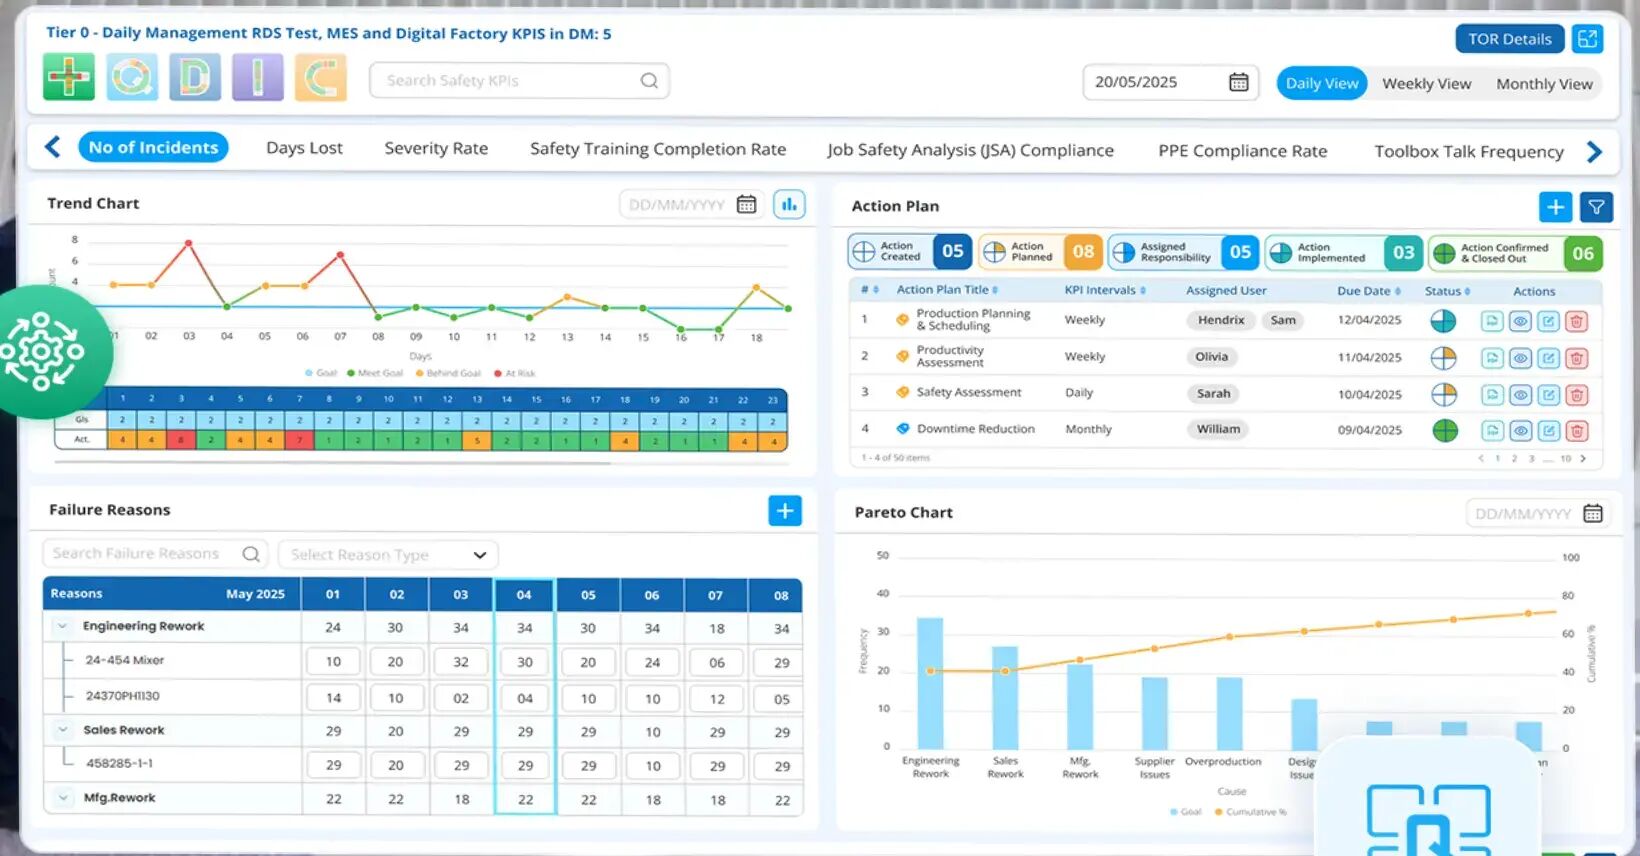Click the green Safety cross icon
Screen dimensions: 1640x856
click(x=68, y=77)
